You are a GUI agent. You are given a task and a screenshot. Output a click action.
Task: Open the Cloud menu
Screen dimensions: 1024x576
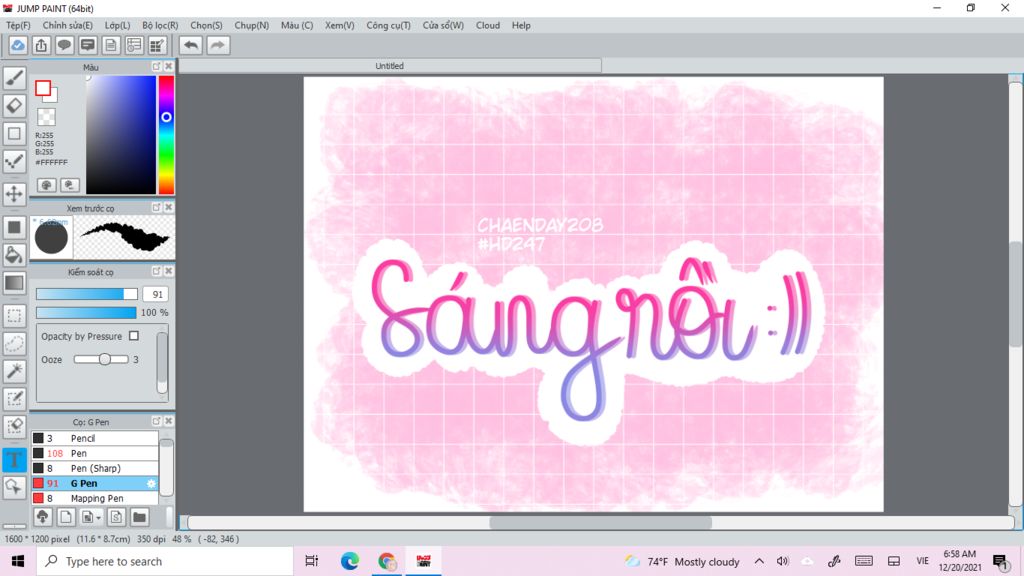click(488, 25)
